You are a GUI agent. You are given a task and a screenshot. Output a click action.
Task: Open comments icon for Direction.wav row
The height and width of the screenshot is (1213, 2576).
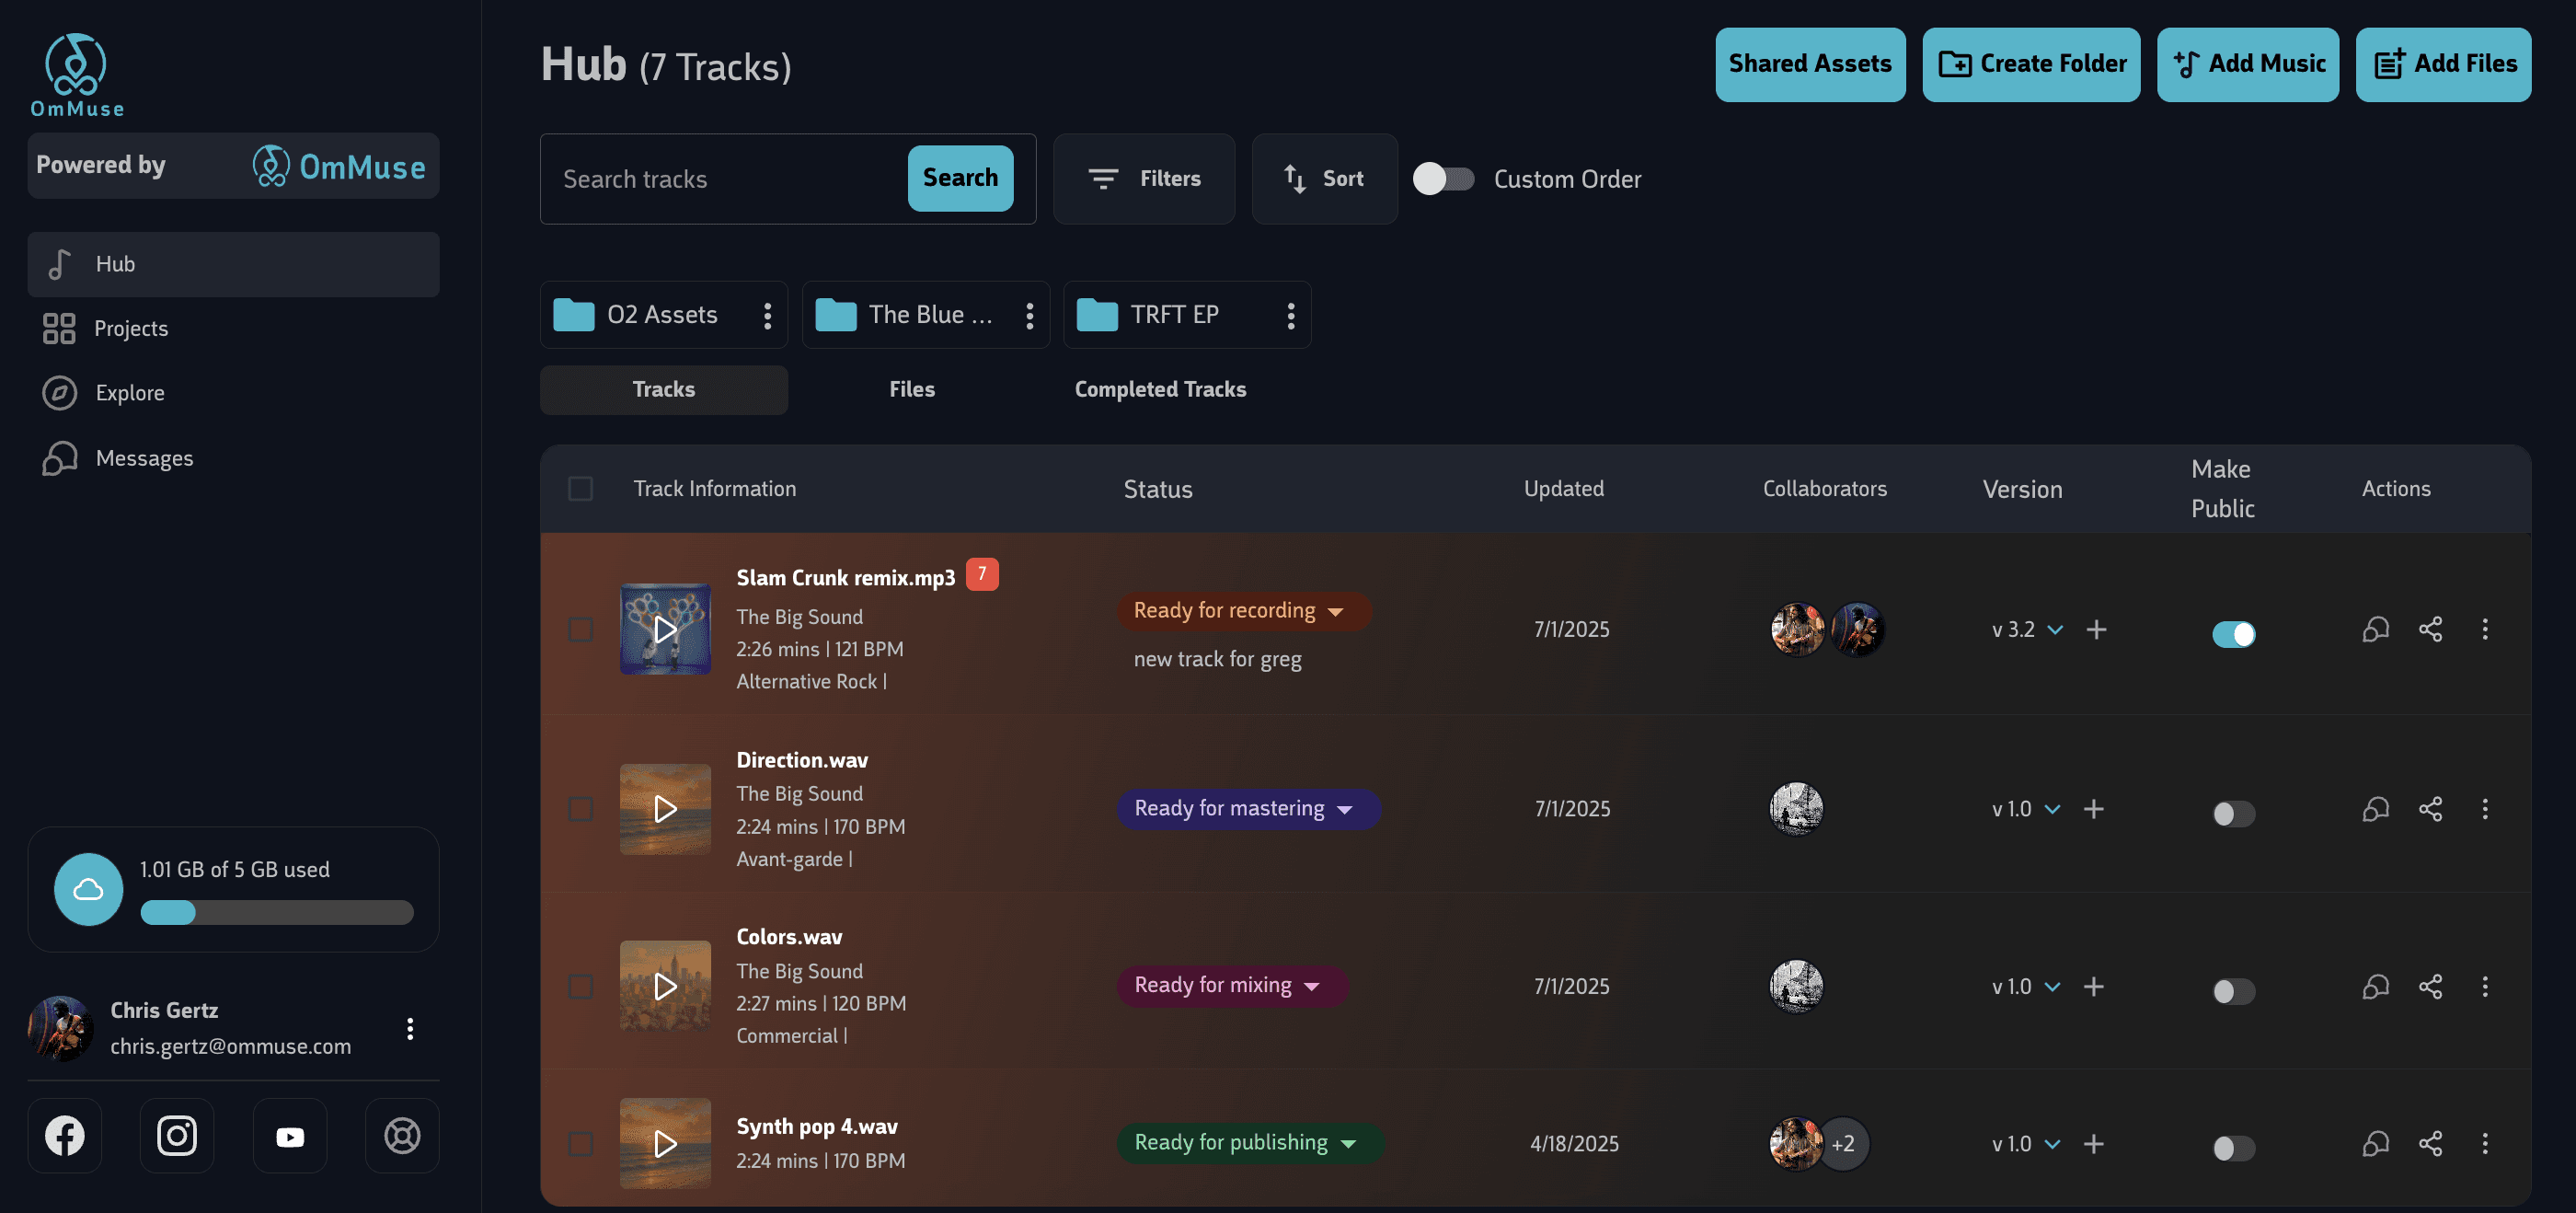[2375, 808]
